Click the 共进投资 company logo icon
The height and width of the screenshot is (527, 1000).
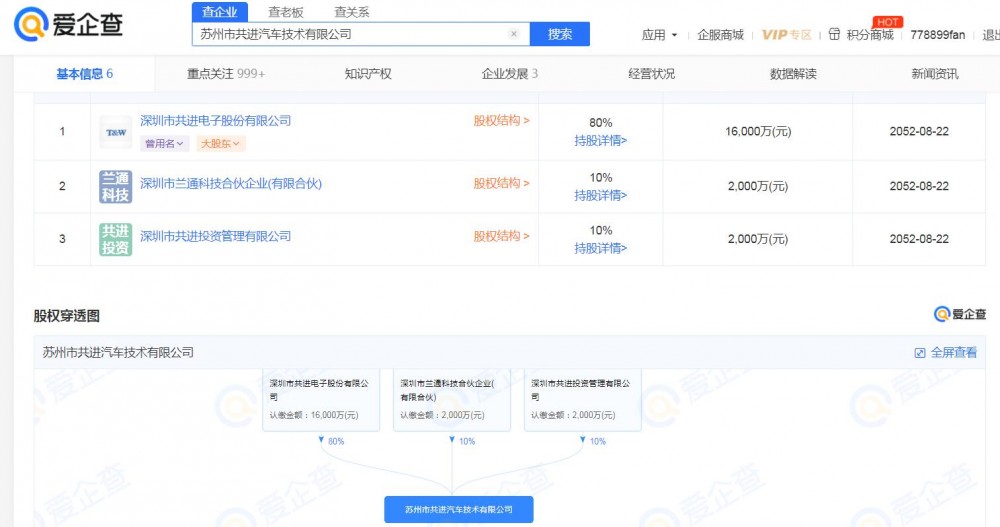click(x=115, y=239)
